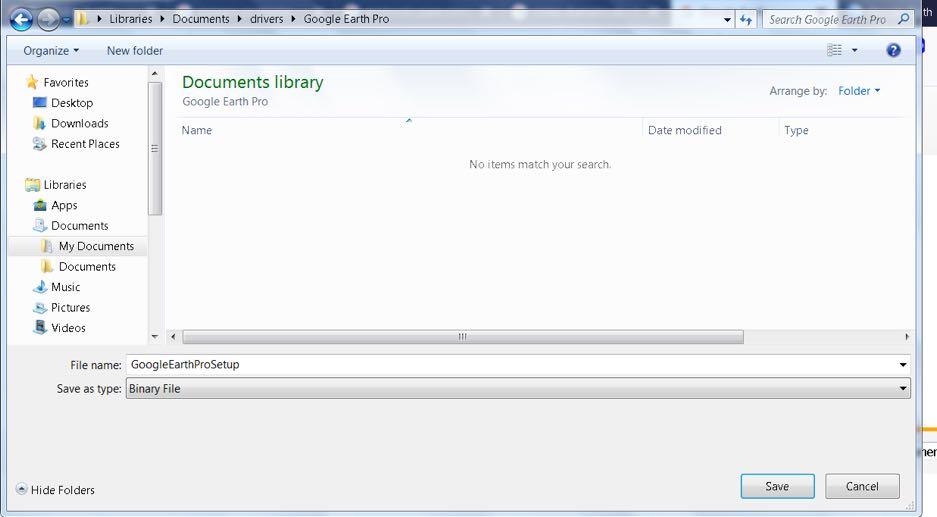Click the navigation pane vertical scrollbar thumb

(x=155, y=148)
